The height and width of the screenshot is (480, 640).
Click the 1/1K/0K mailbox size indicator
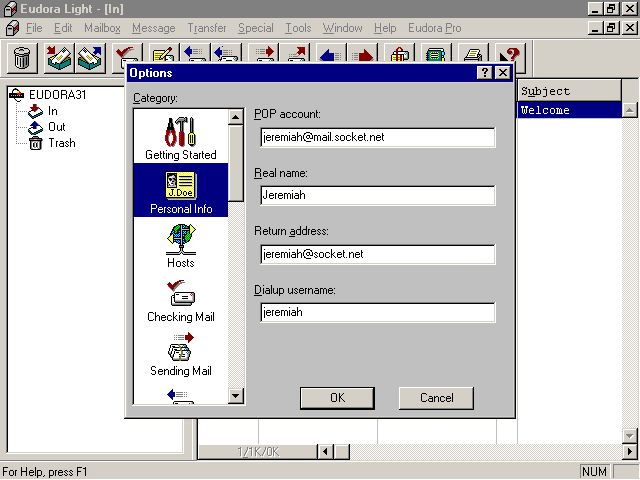258,452
